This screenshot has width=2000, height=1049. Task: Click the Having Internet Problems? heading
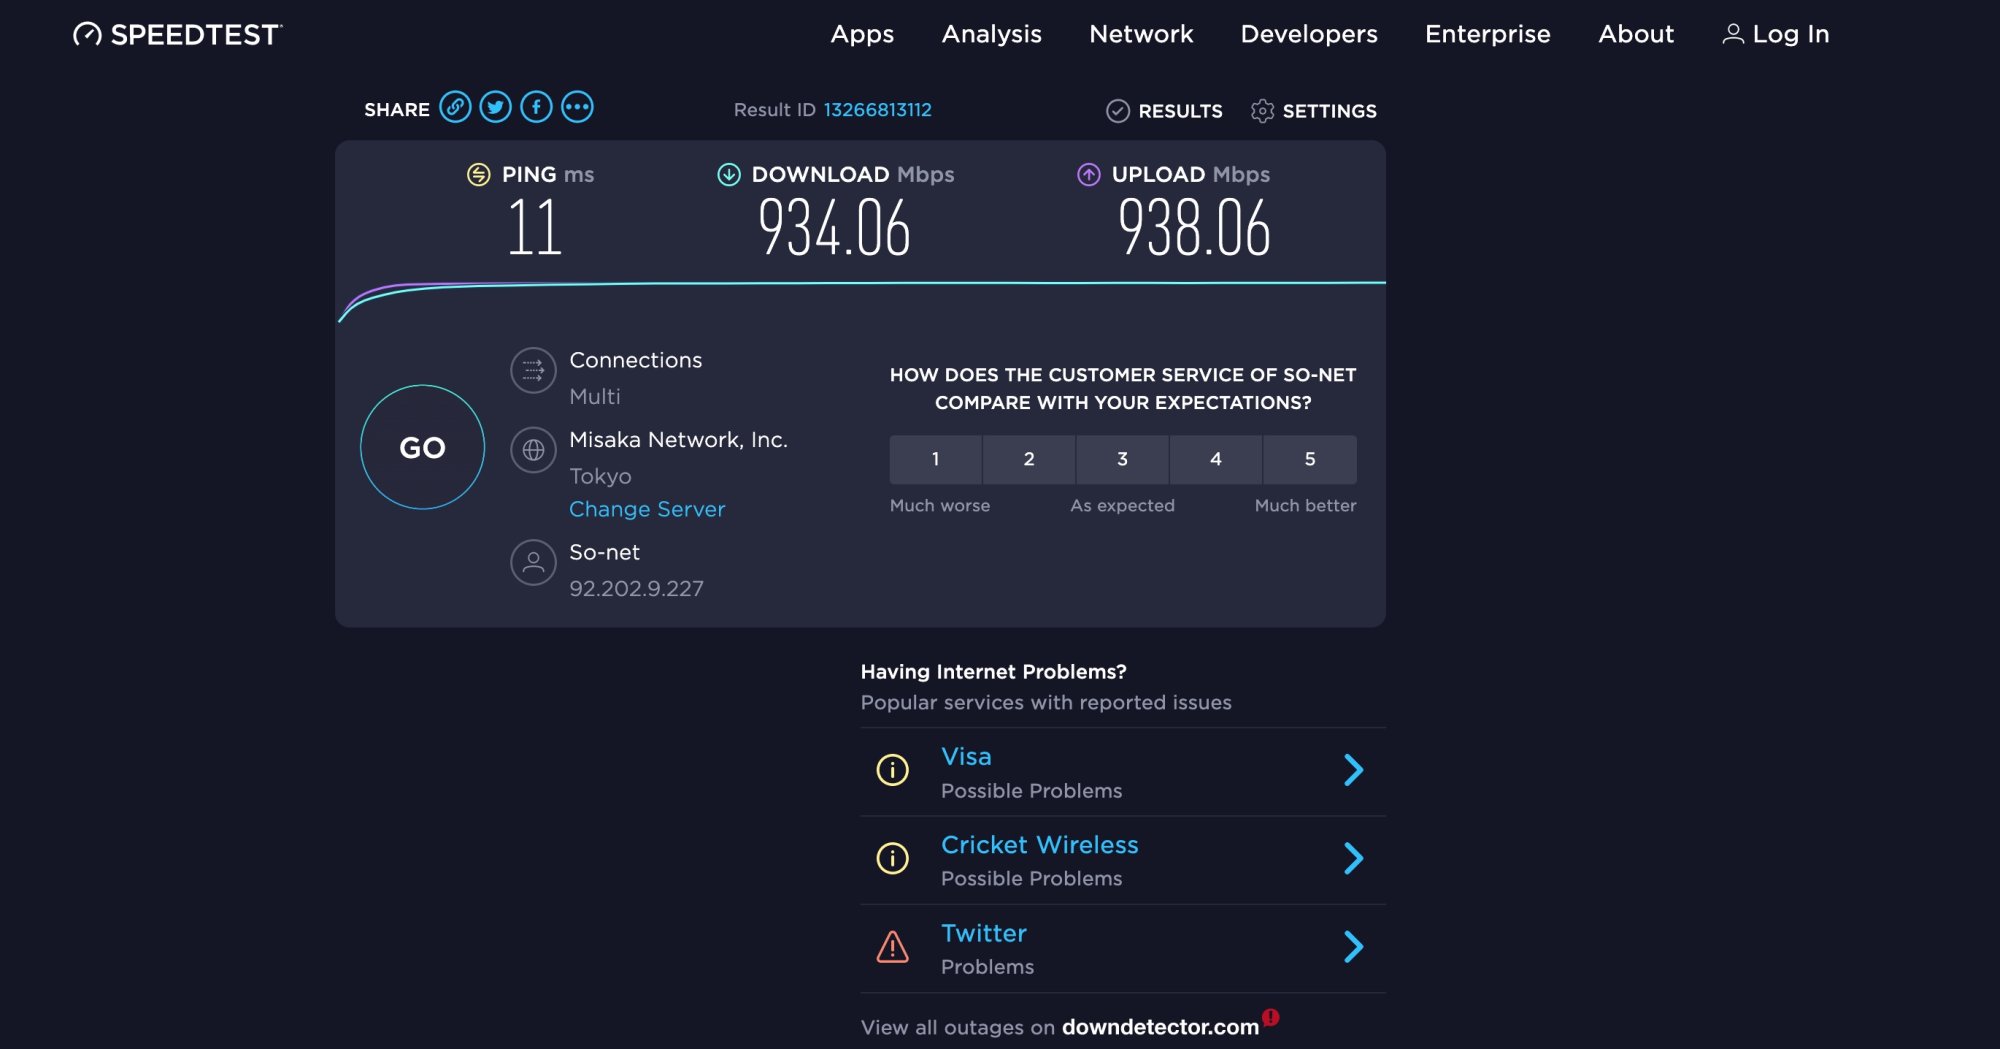[993, 672]
